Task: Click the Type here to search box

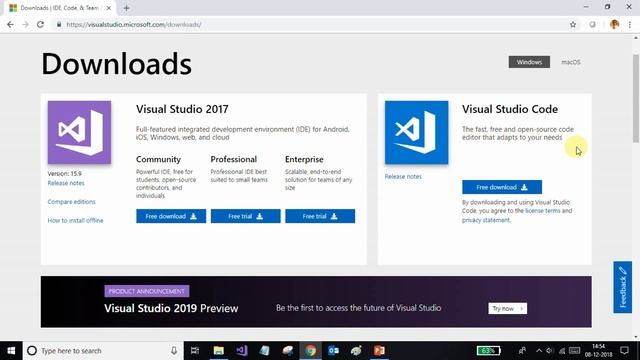Action: [103, 351]
